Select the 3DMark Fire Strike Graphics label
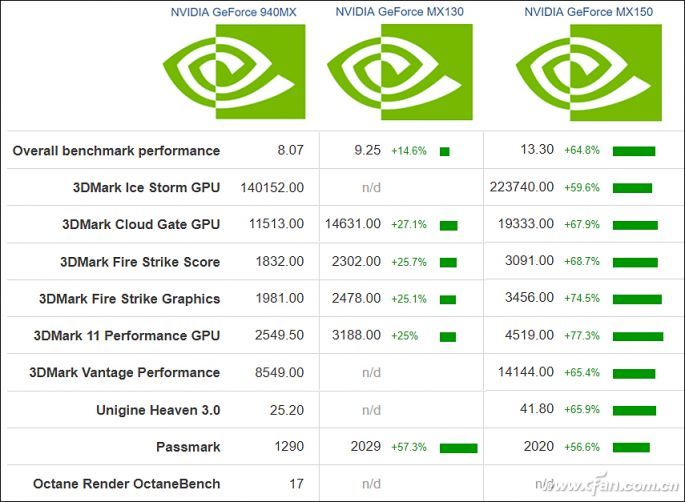 click(129, 299)
